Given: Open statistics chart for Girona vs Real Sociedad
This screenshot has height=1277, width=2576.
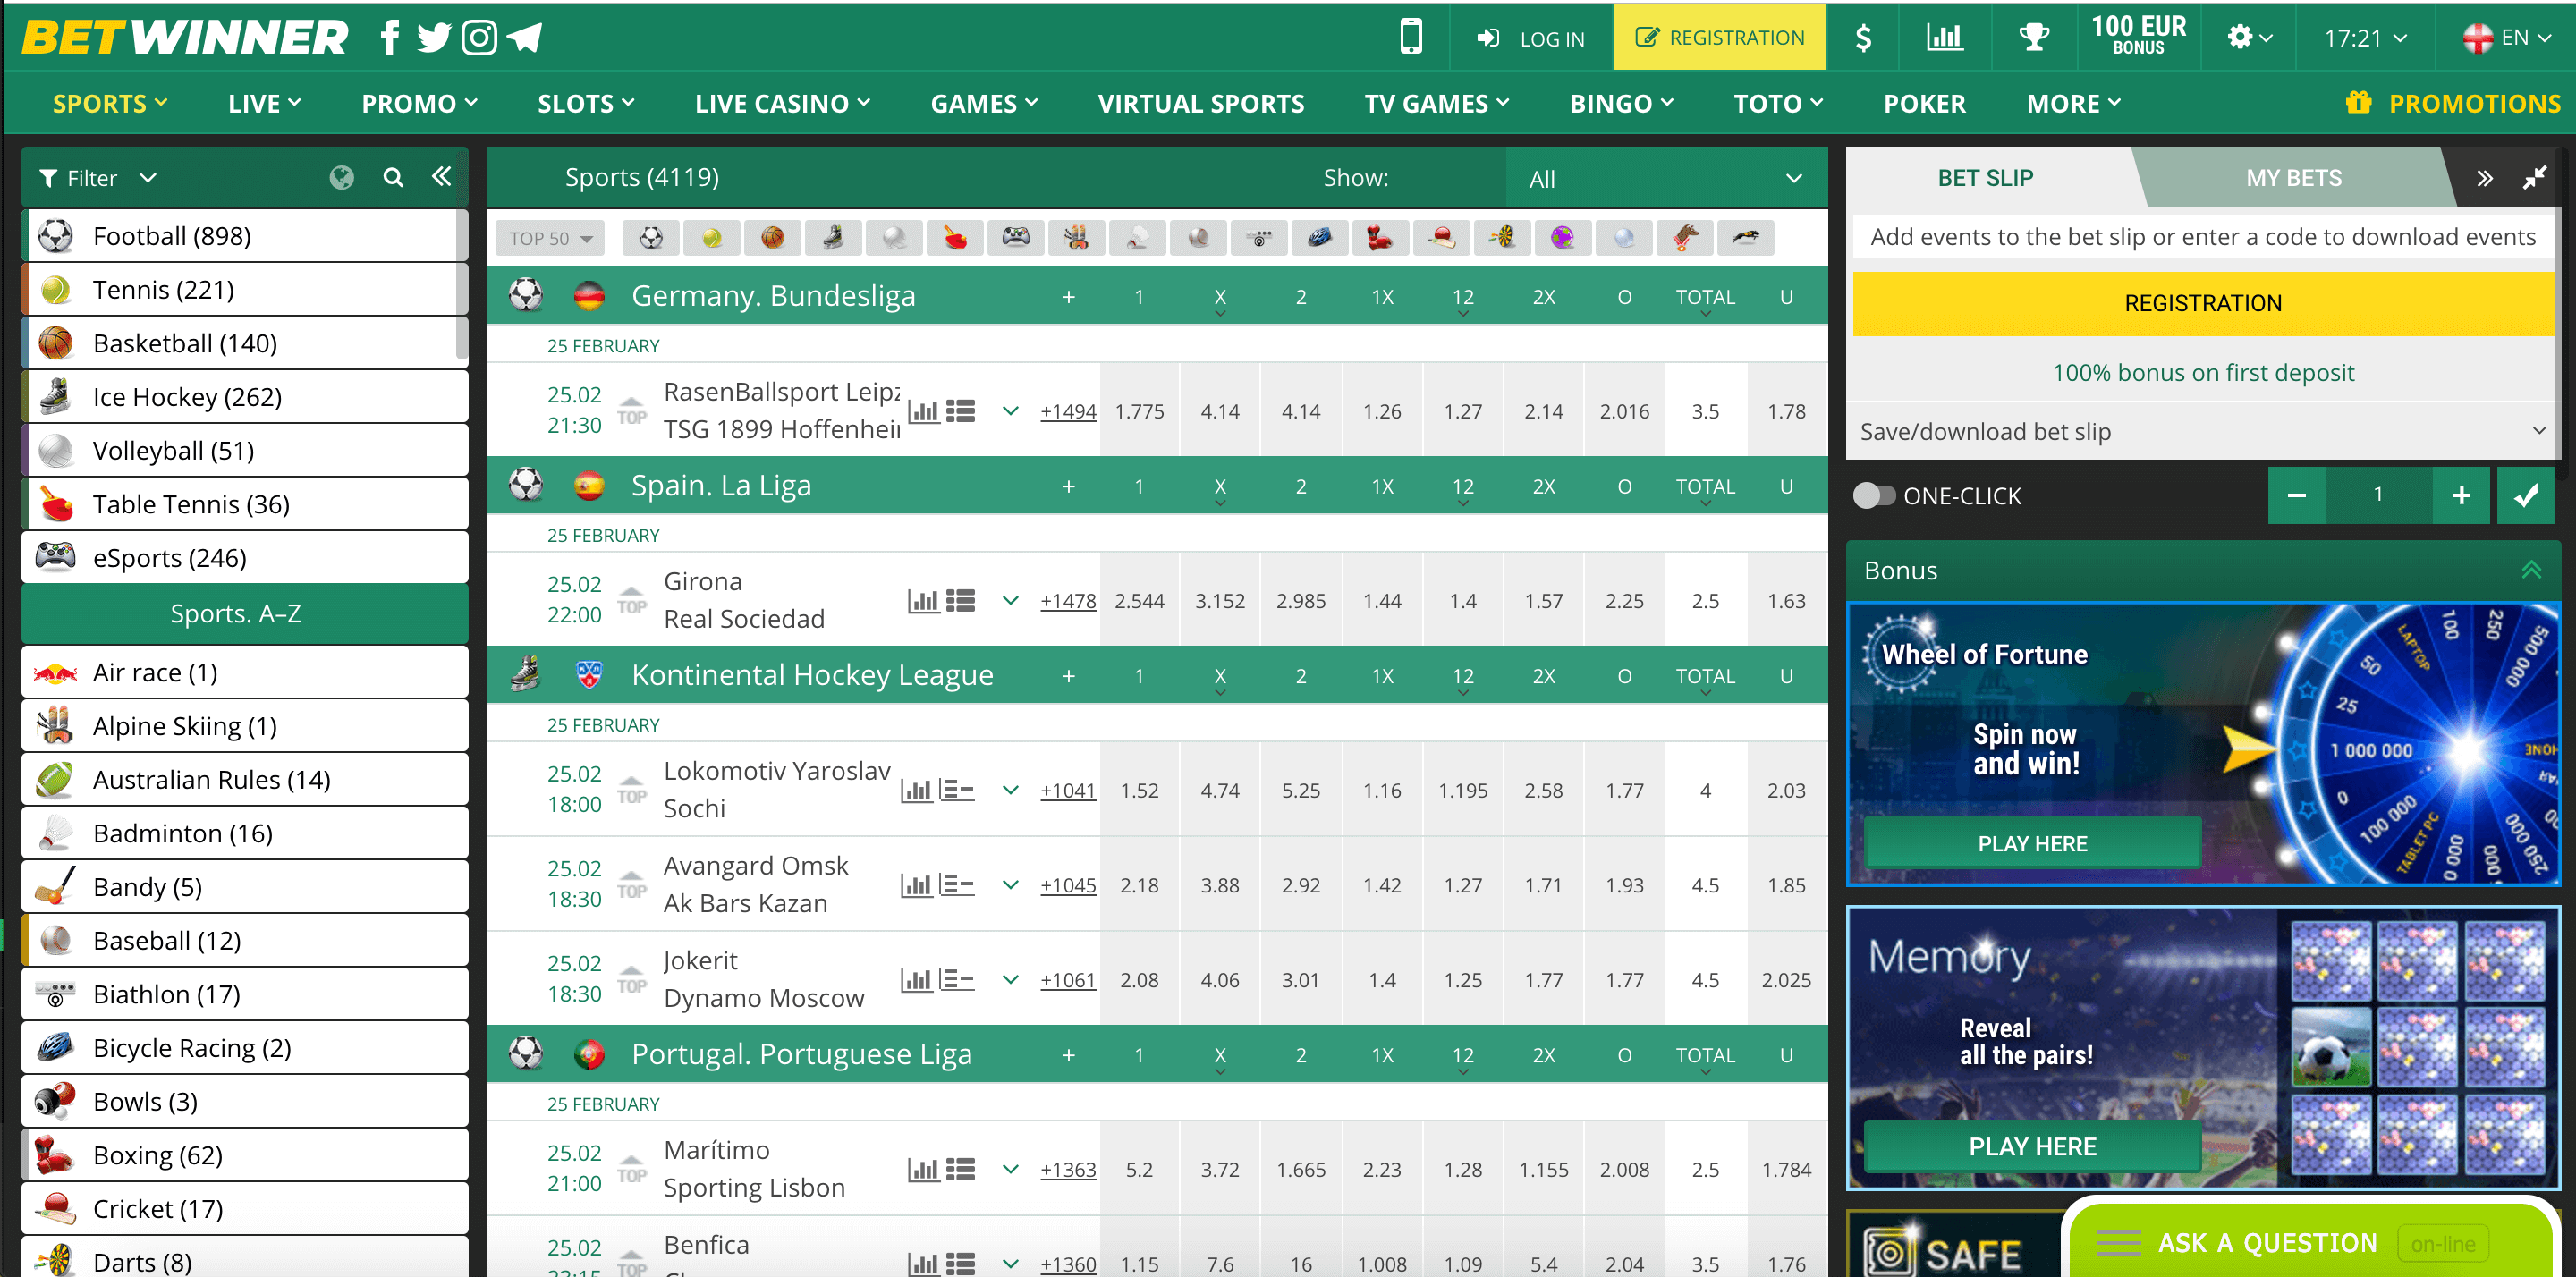Looking at the screenshot, I should pyautogui.click(x=923, y=601).
